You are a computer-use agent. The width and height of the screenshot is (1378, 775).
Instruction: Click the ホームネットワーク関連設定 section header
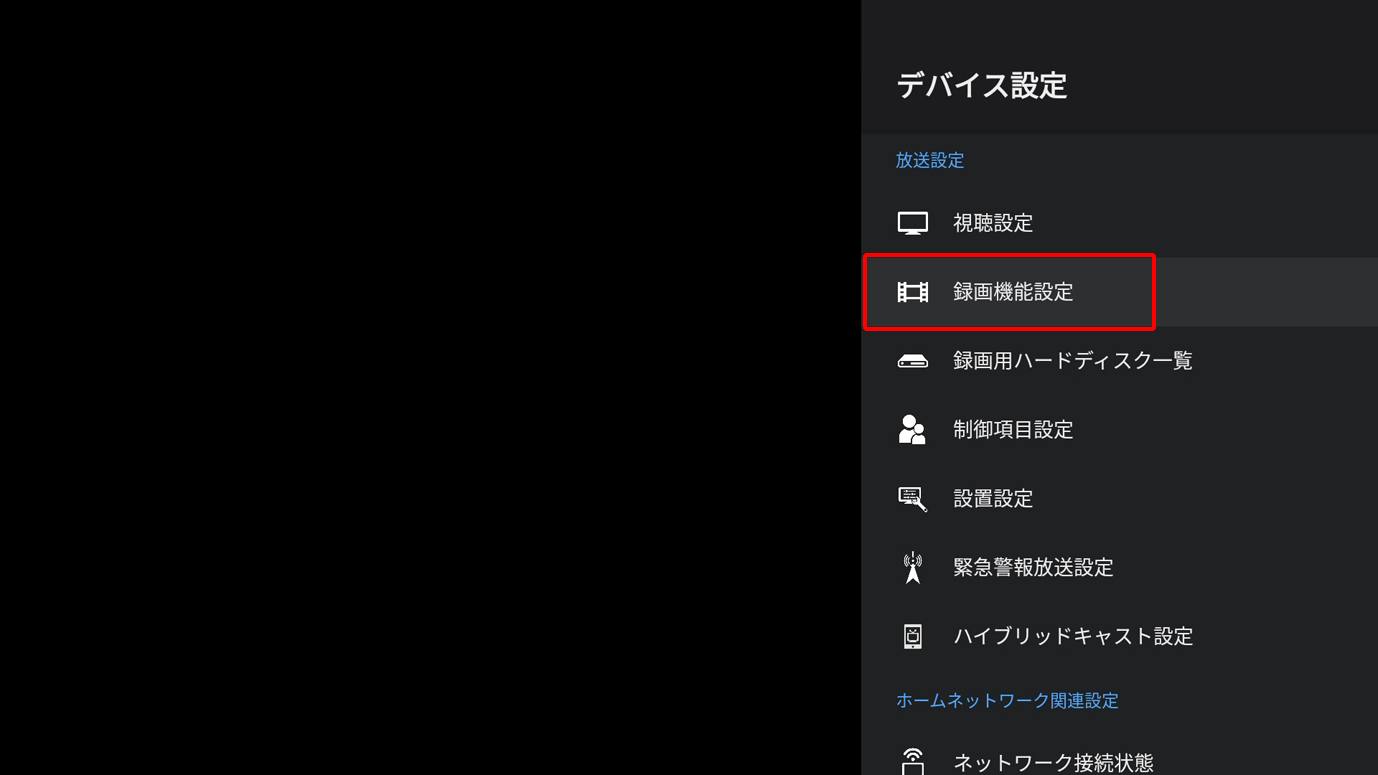1007,701
